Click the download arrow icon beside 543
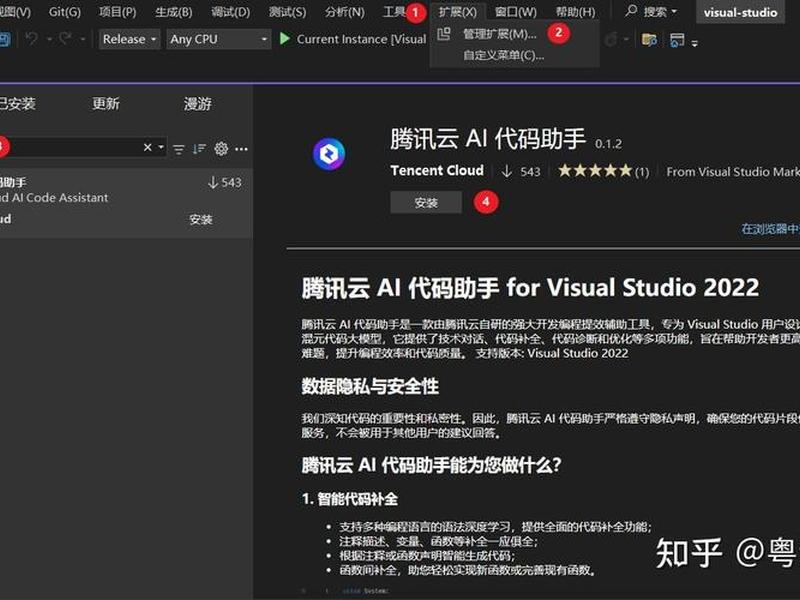The height and width of the screenshot is (600, 800). [507, 171]
